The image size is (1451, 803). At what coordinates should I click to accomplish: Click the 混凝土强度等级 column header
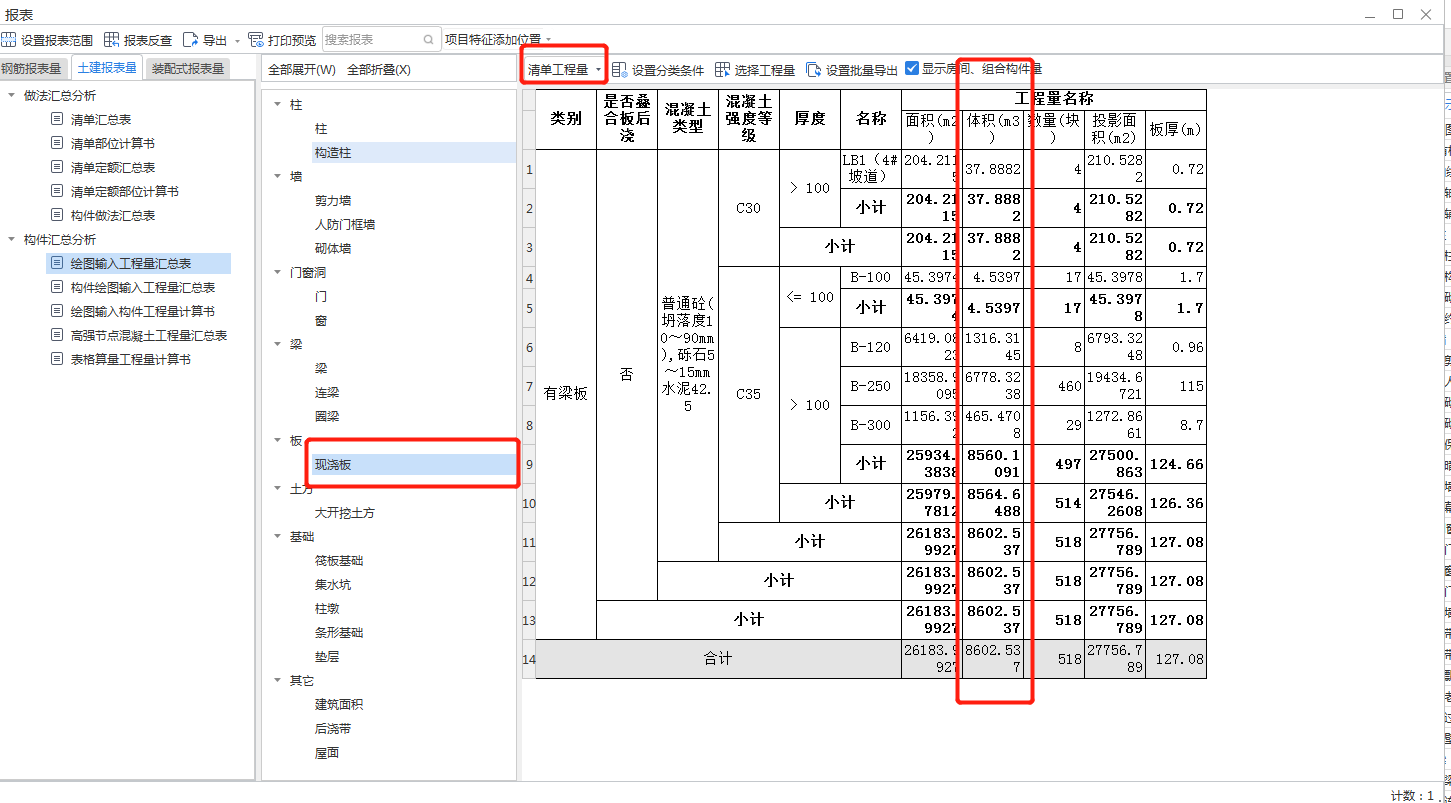pyautogui.click(x=749, y=119)
